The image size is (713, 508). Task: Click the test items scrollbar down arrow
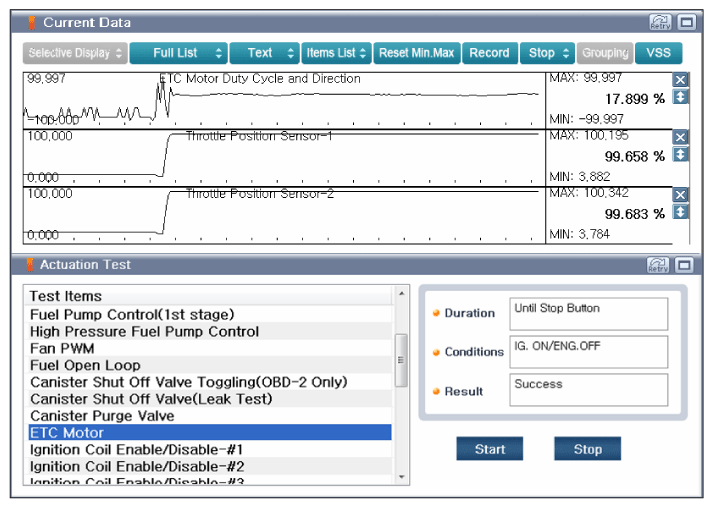pyautogui.click(x=402, y=477)
